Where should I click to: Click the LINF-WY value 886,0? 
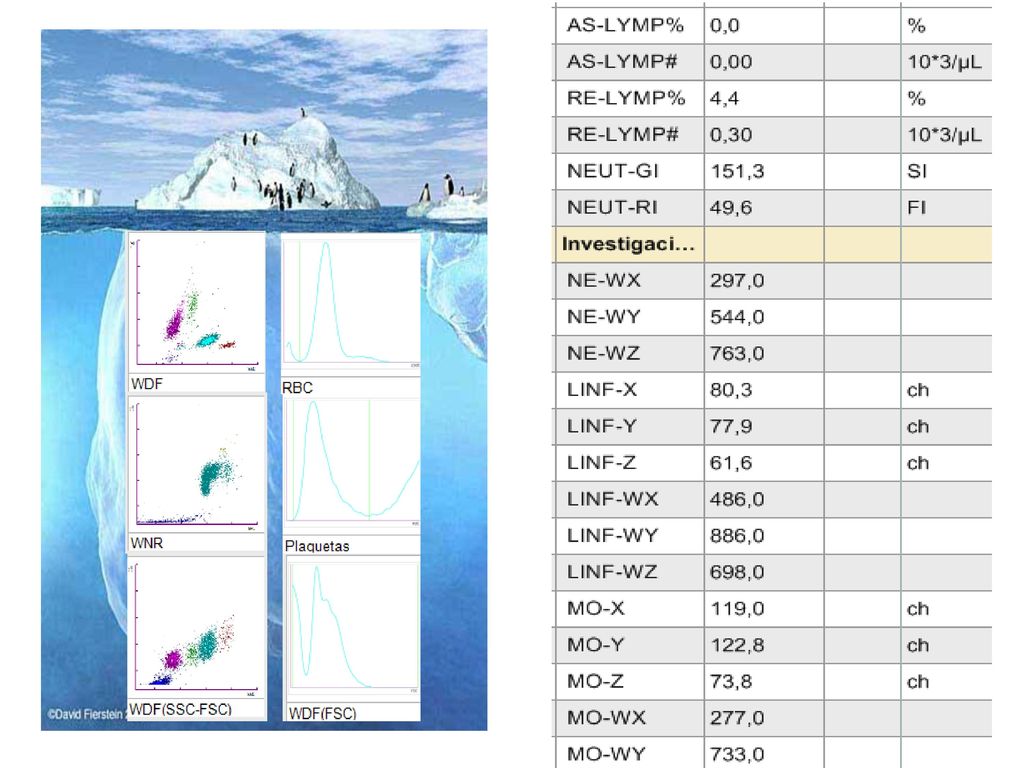click(737, 536)
